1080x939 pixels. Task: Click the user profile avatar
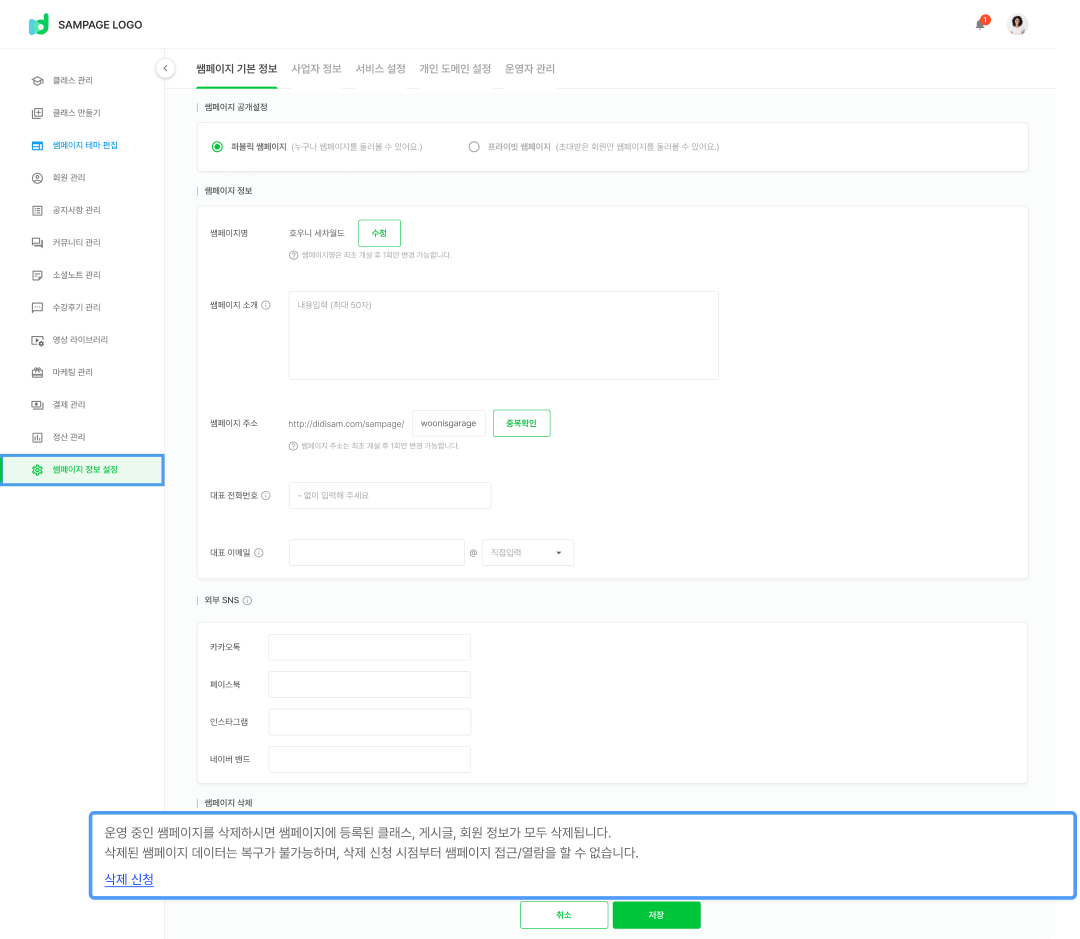[x=1017, y=24]
